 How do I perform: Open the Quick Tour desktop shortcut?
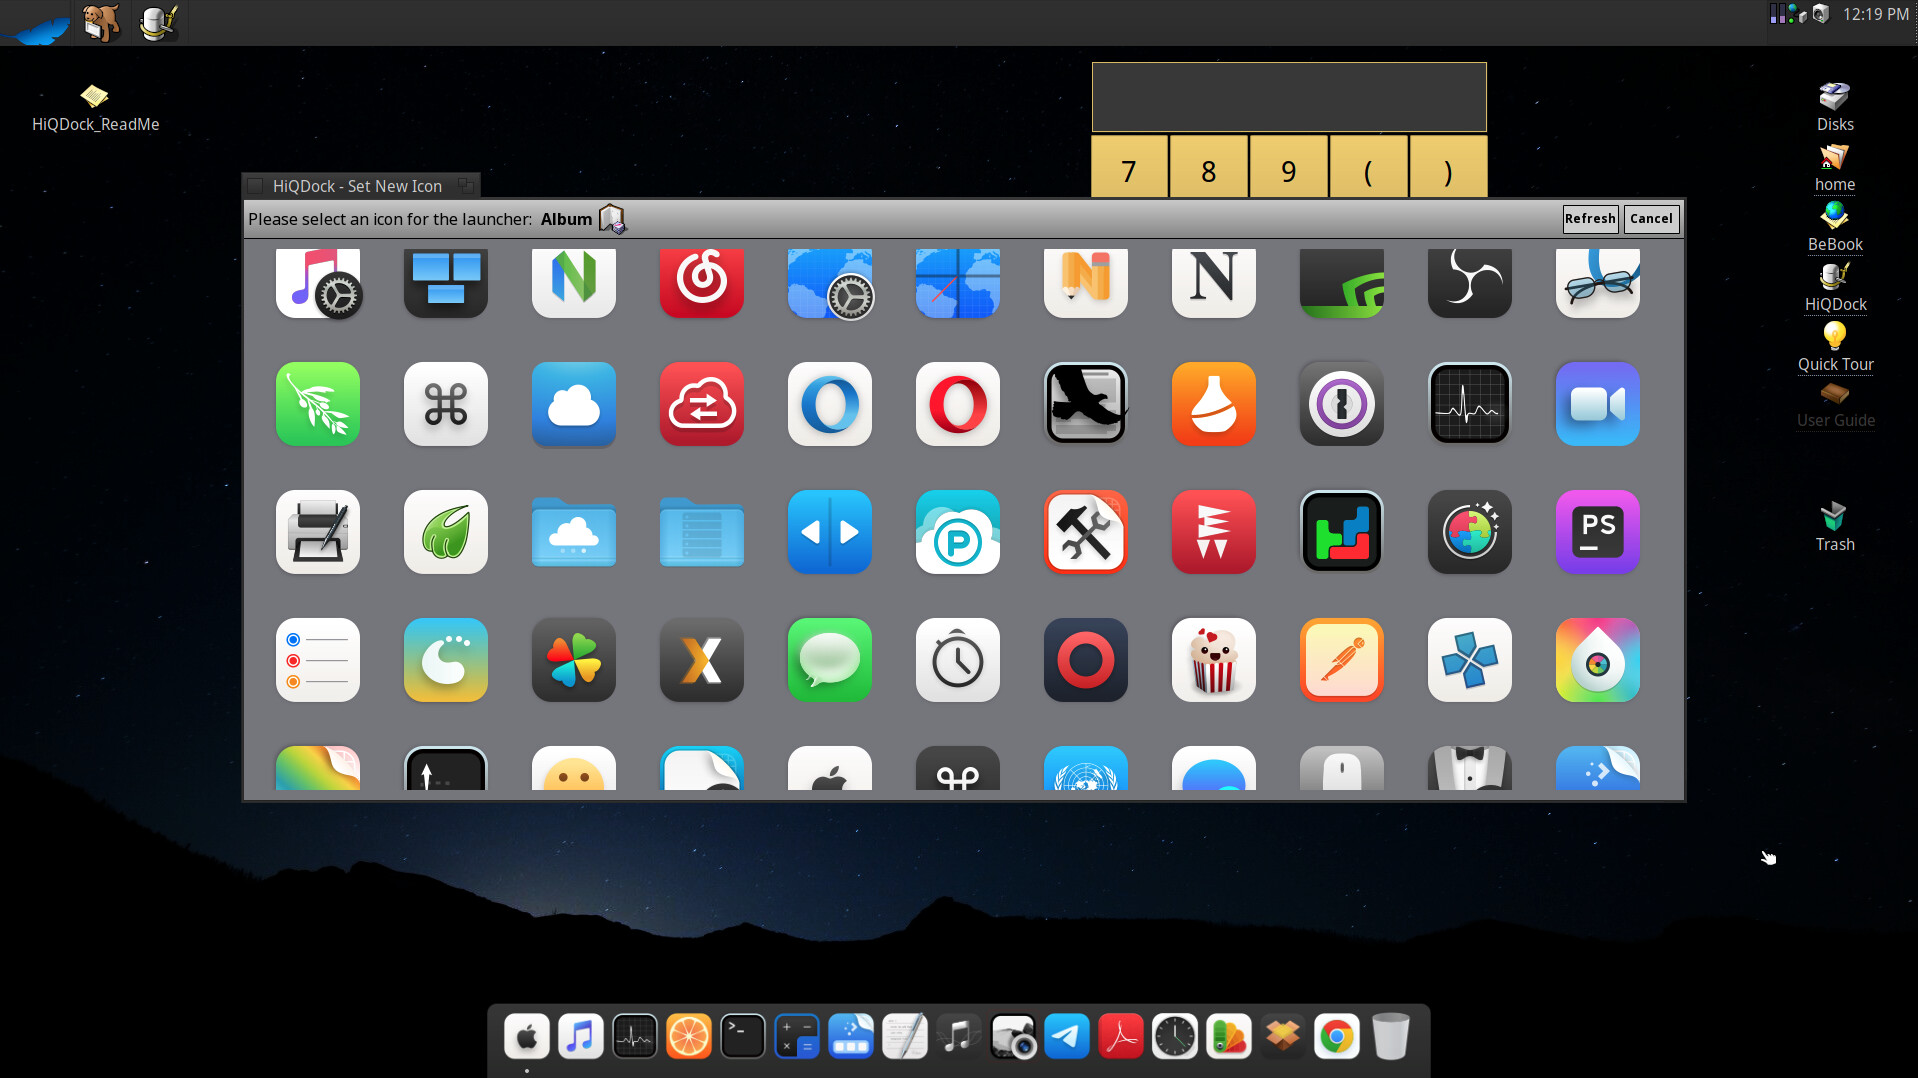click(x=1834, y=346)
